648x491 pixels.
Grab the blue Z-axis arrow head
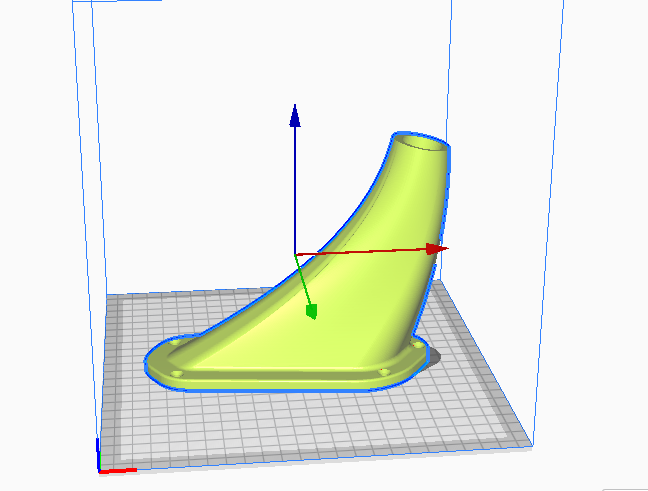pyautogui.click(x=295, y=116)
